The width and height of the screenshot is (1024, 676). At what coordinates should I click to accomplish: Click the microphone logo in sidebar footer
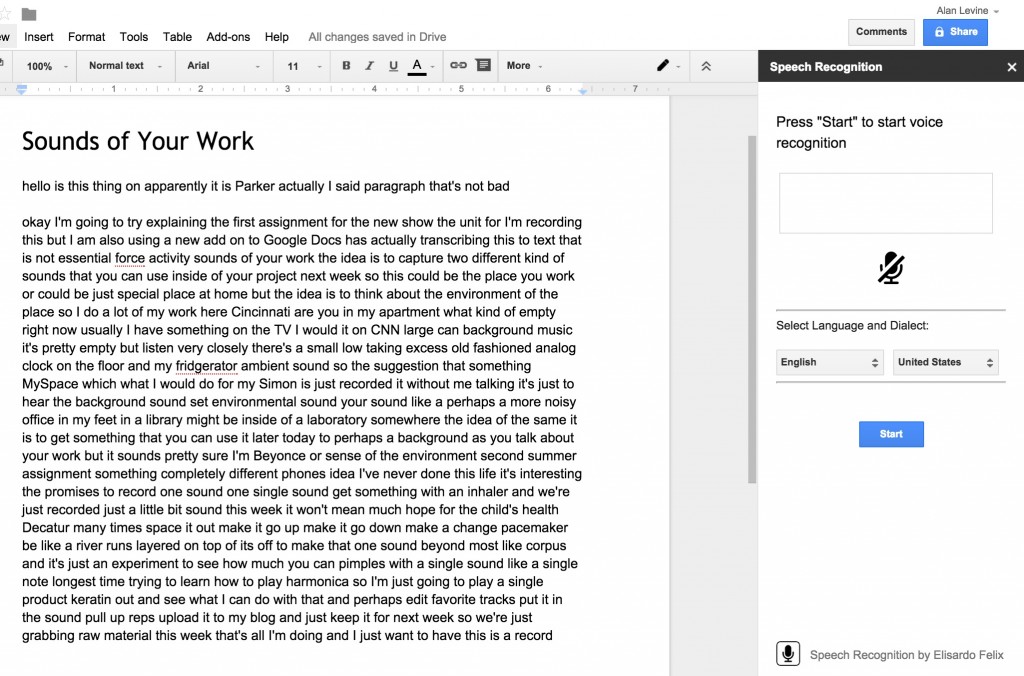pos(788,653)
